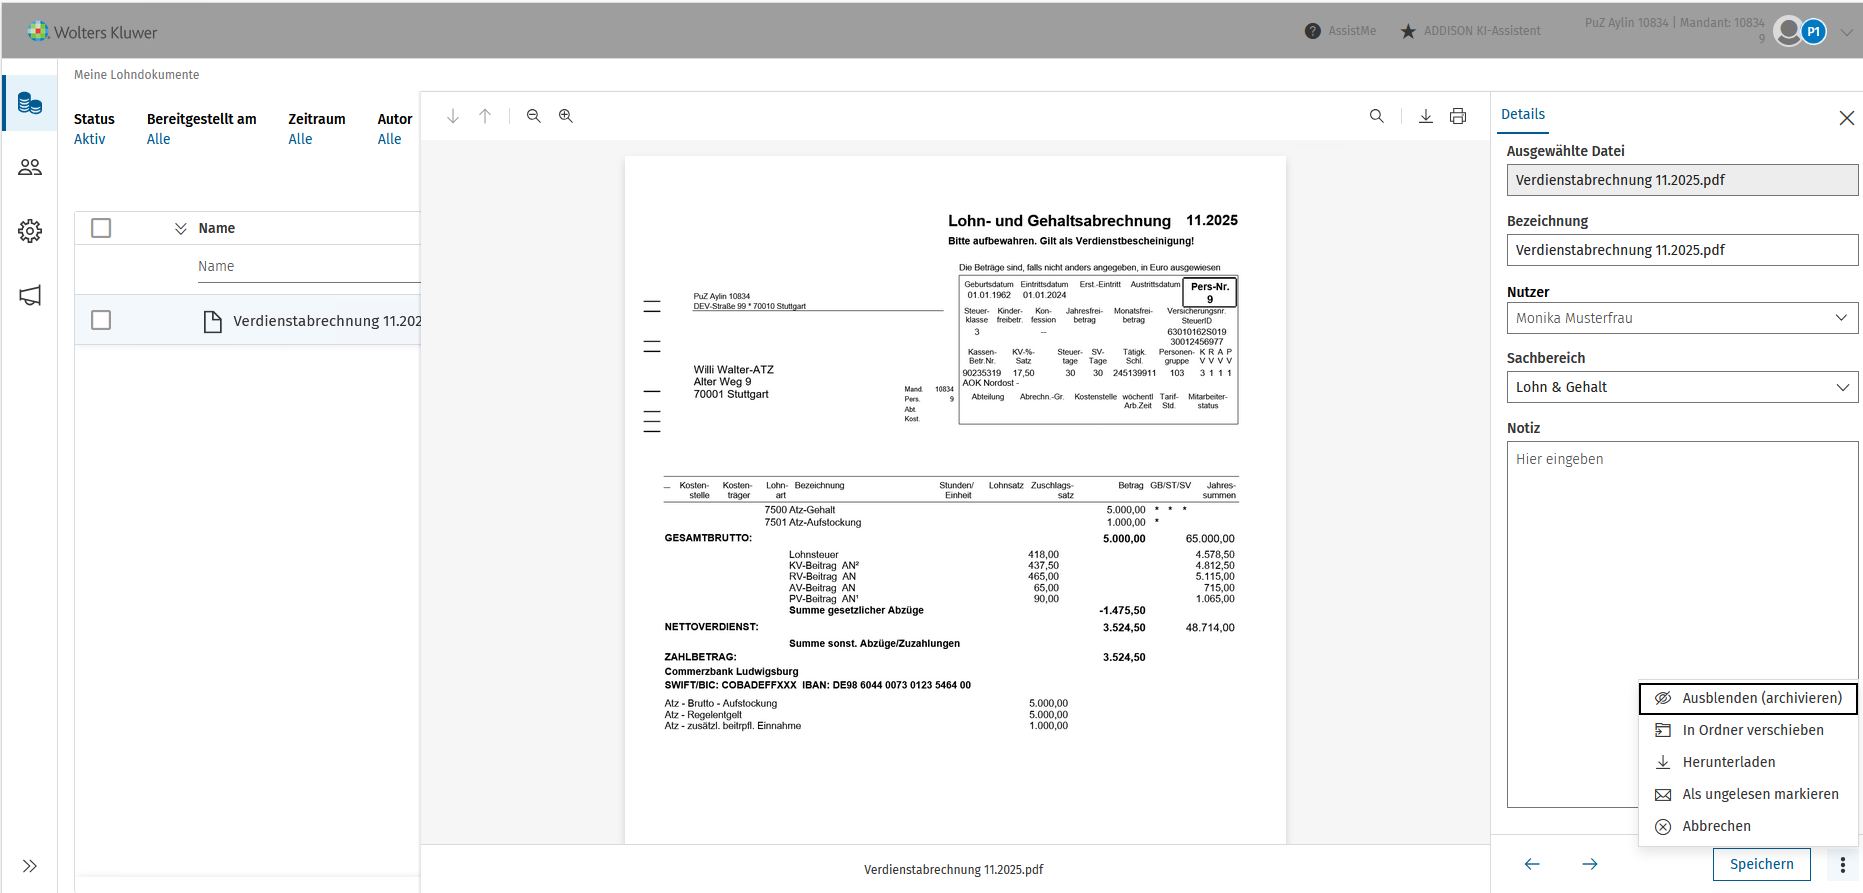Go to next details with right arrow
This screenshot has height=893, width=1863.
click(1590, 864)
